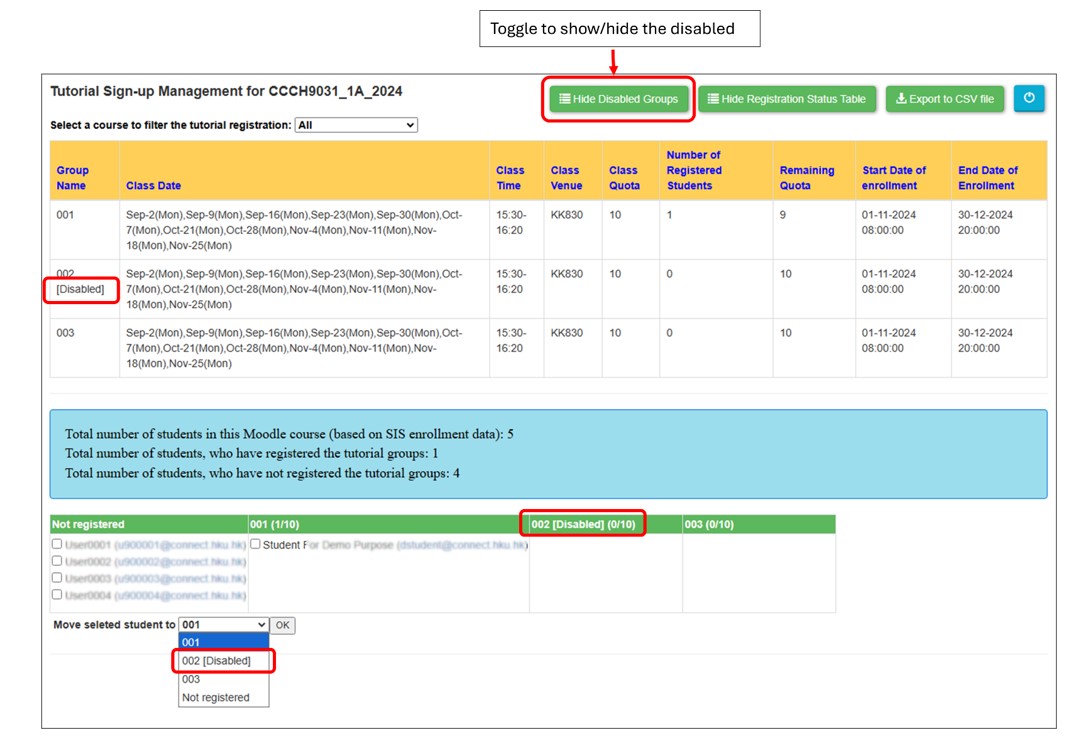1092x746 pixels.
Task: Click the Export to CSV file button
Action: 944,99
